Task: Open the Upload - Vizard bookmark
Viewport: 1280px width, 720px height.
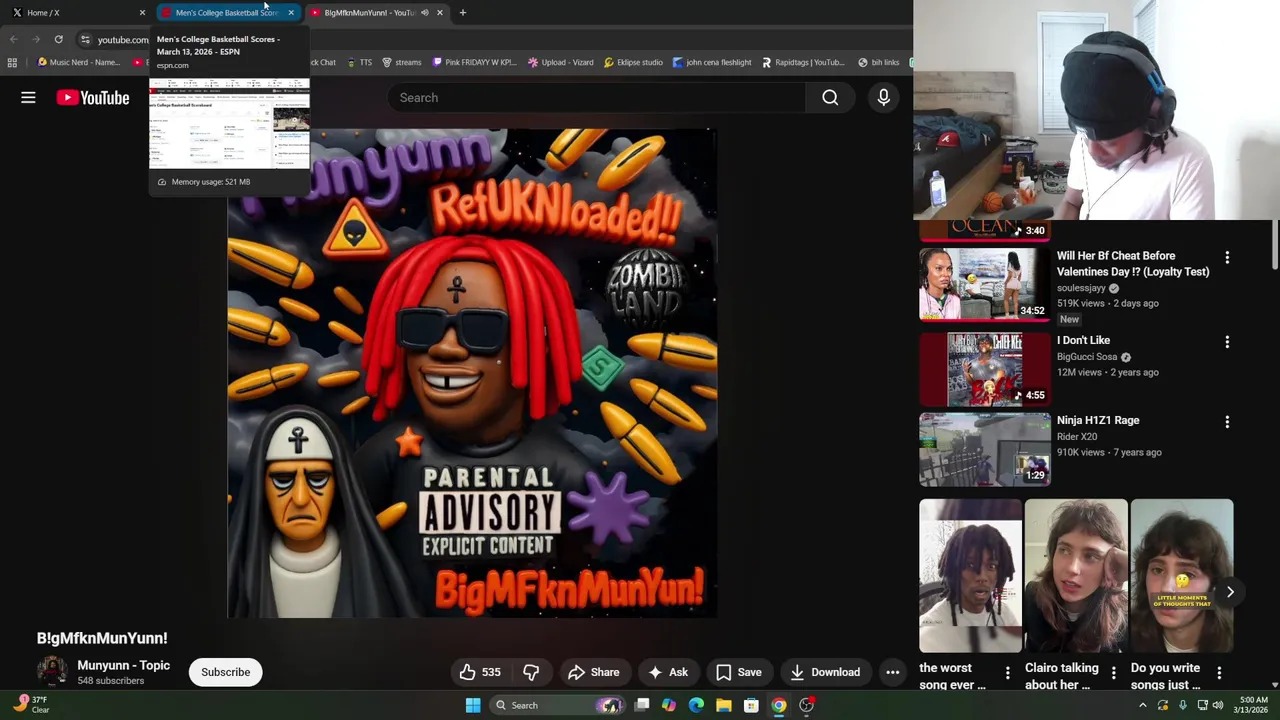Action: (x=561, y=62)
